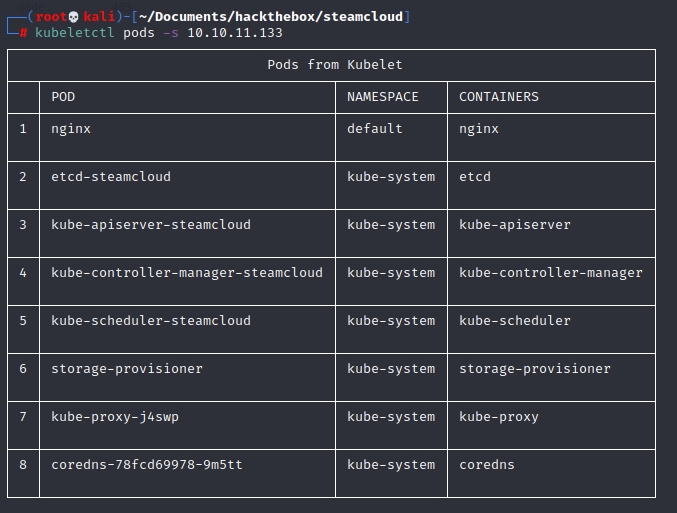Select the kube-apiserver-steamcloud pod name
Image resolution: width=677 pixels, height=513 pixels.
(x=151, y=225)
